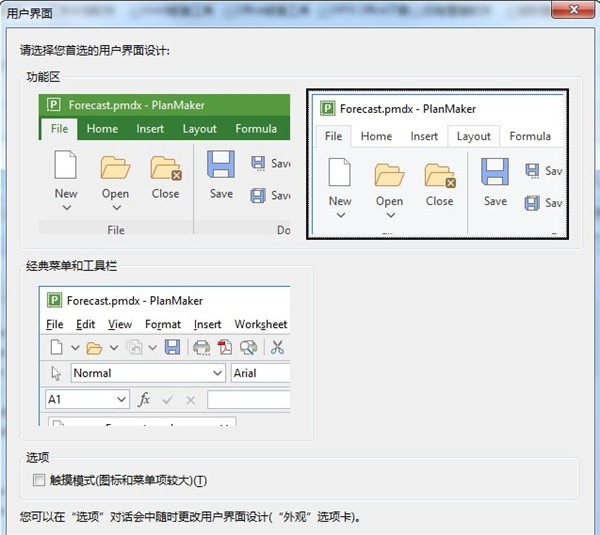Click the PlanMaker logo icon in classic title bar preview
Image resolution: width=600 pixels, height=535 pixels.
click(x=54, y=300)
